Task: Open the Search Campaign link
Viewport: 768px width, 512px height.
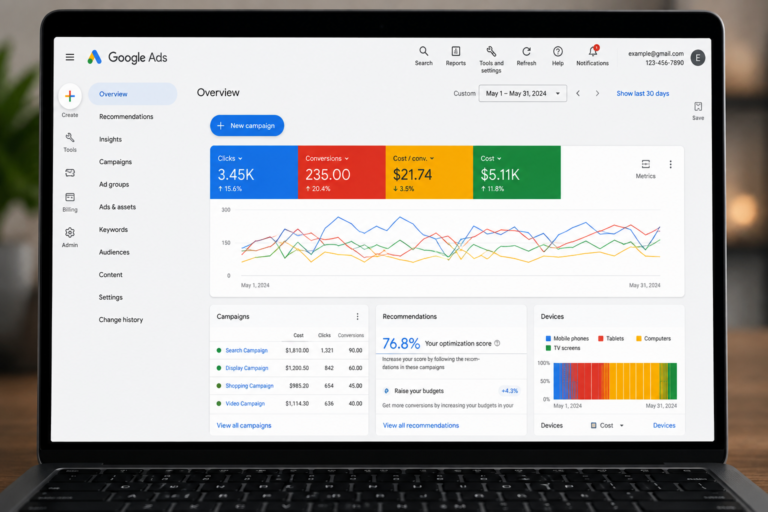Action: [246, 350]
